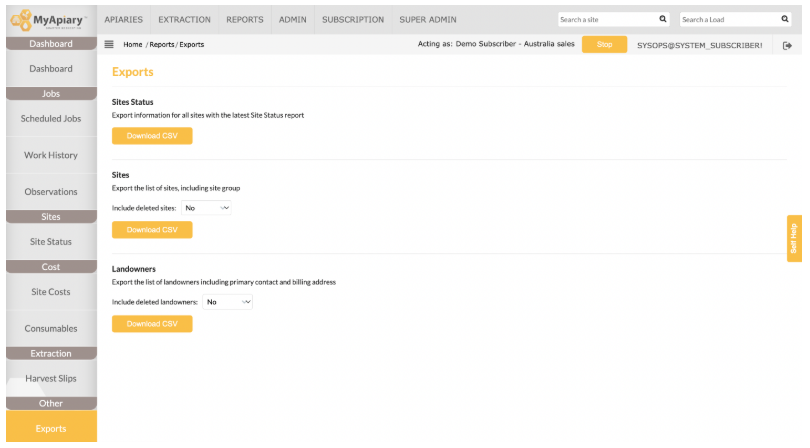Download CSV for Sites export

tap(152, 230)
